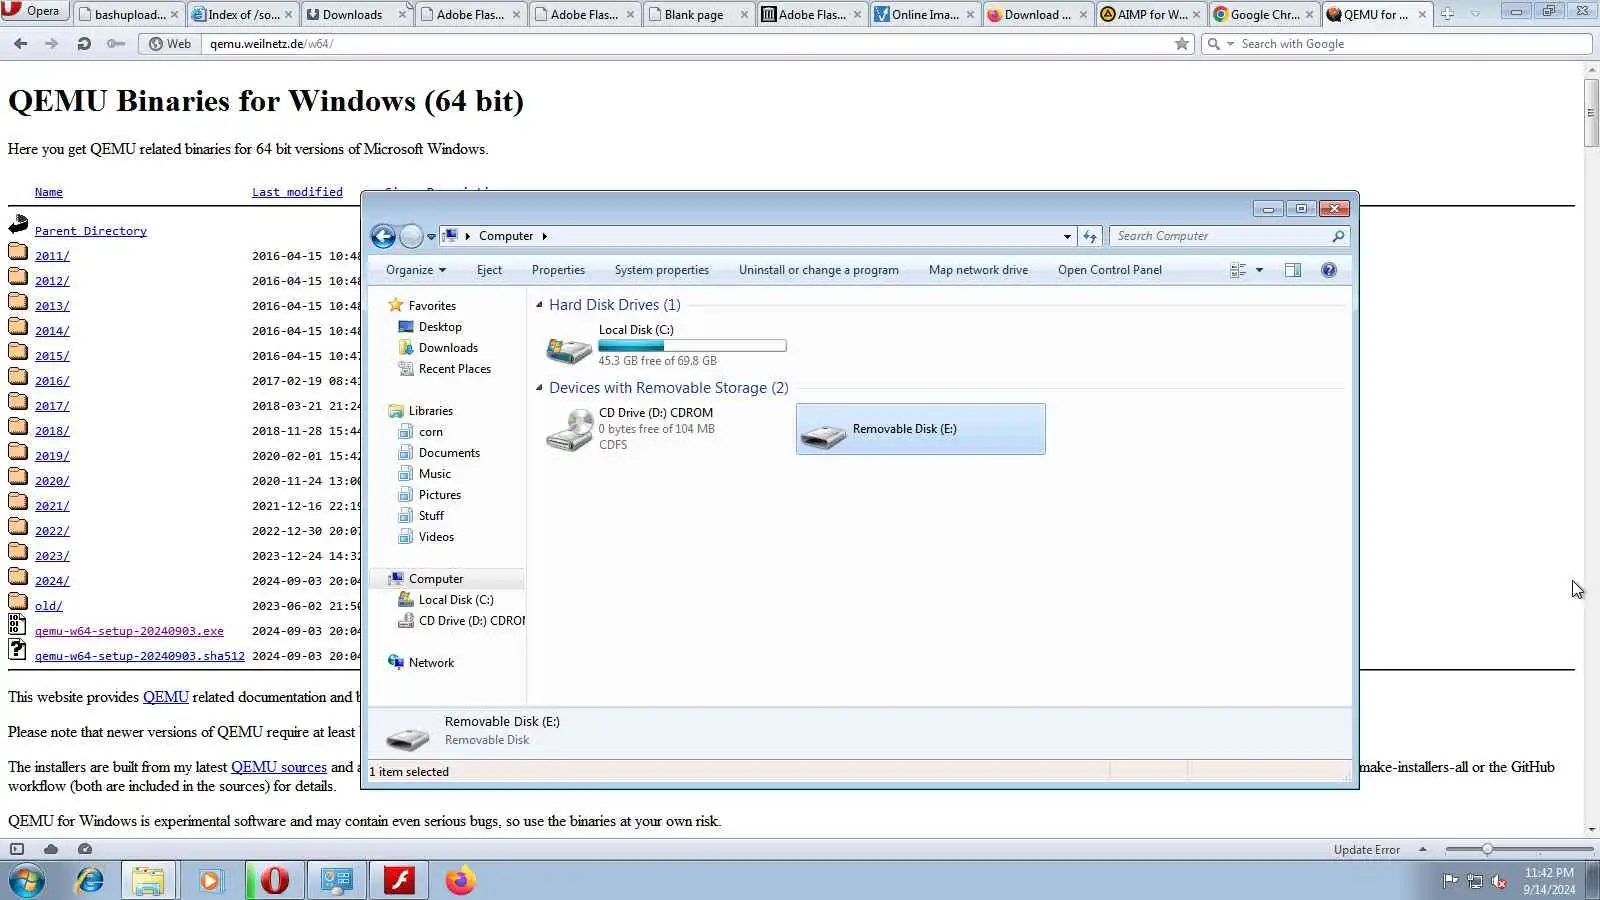Select Documents library in sidebar
The width and height of the screenshot is (1600, 900).
(x=449, y=453)
